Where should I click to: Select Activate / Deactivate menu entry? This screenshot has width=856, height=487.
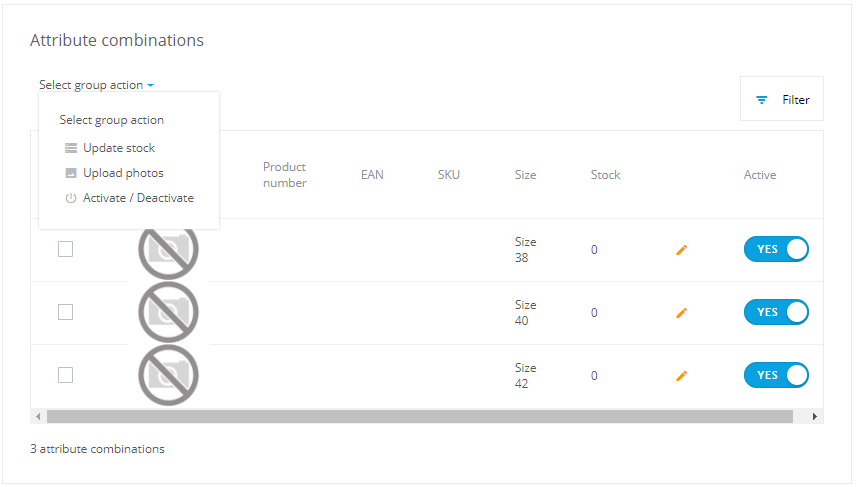(138, 198)
